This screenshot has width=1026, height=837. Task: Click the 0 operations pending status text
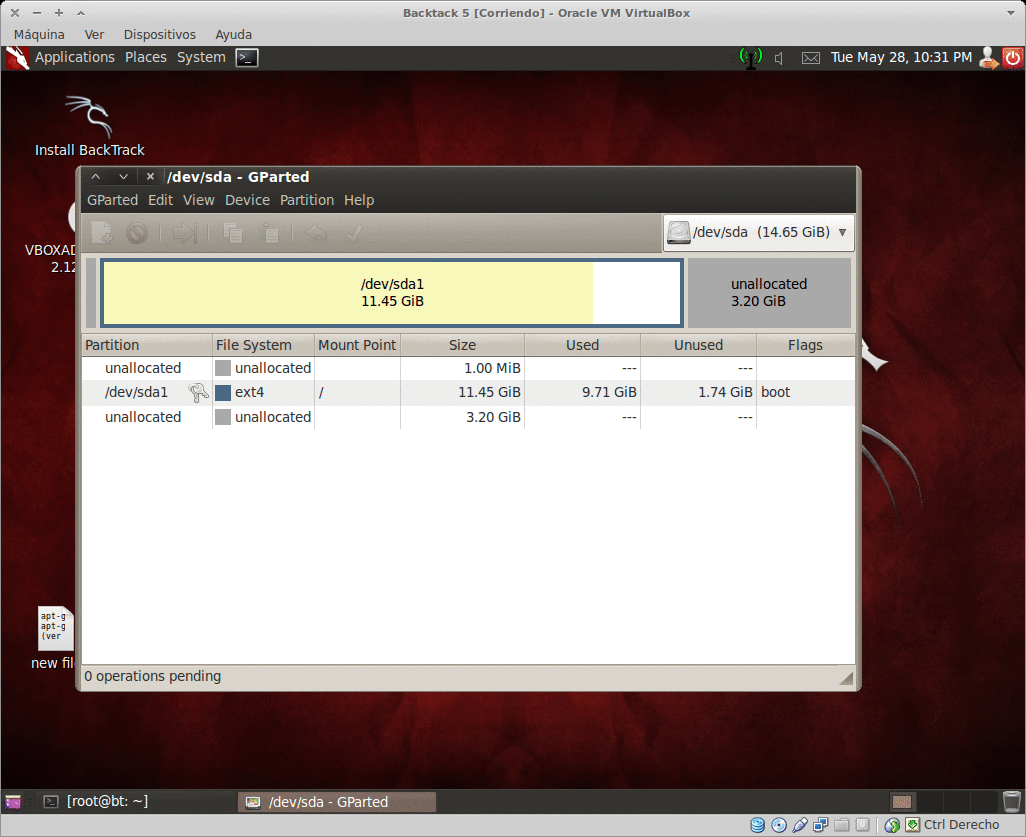click(152, 676)
